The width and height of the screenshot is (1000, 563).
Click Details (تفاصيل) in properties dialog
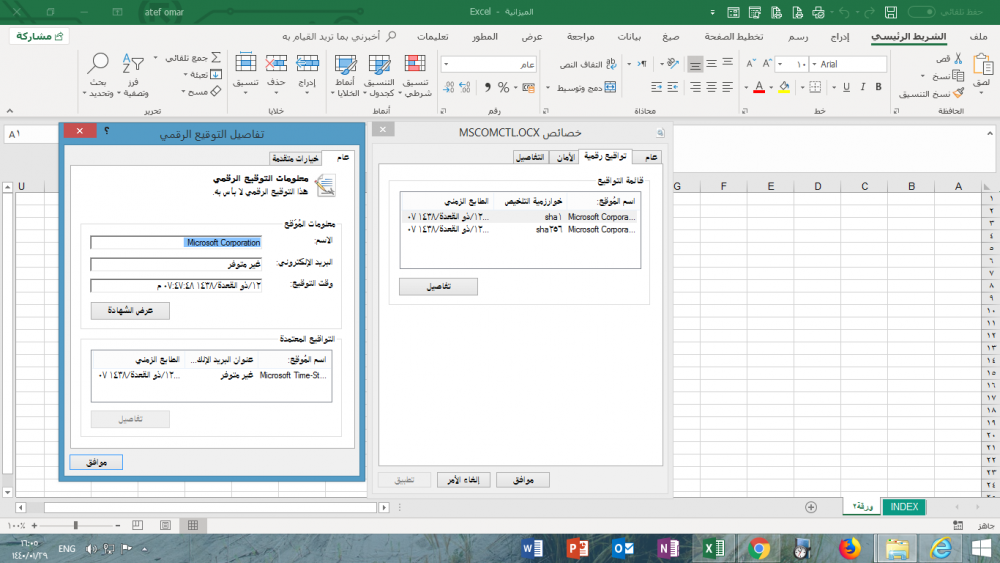(438, 287)
